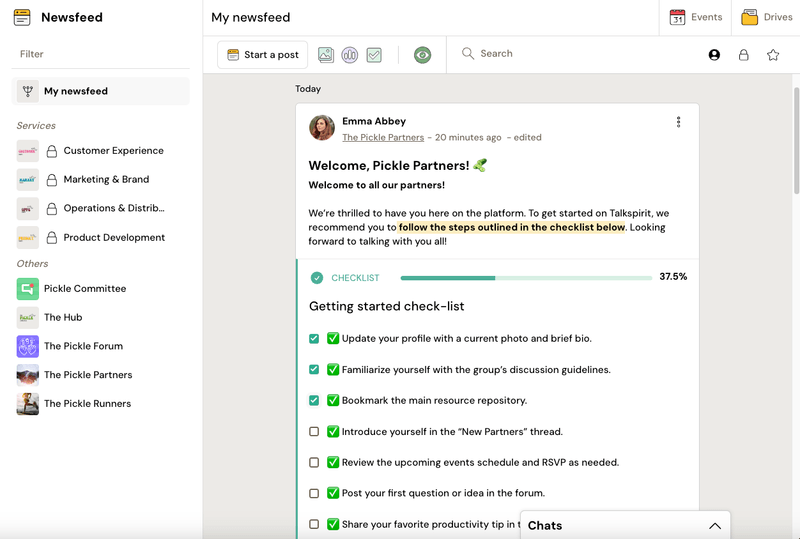This screenshot has width=800, height=539.
Task: Open The Pickle Forum group
Action: tap(83, 346)
